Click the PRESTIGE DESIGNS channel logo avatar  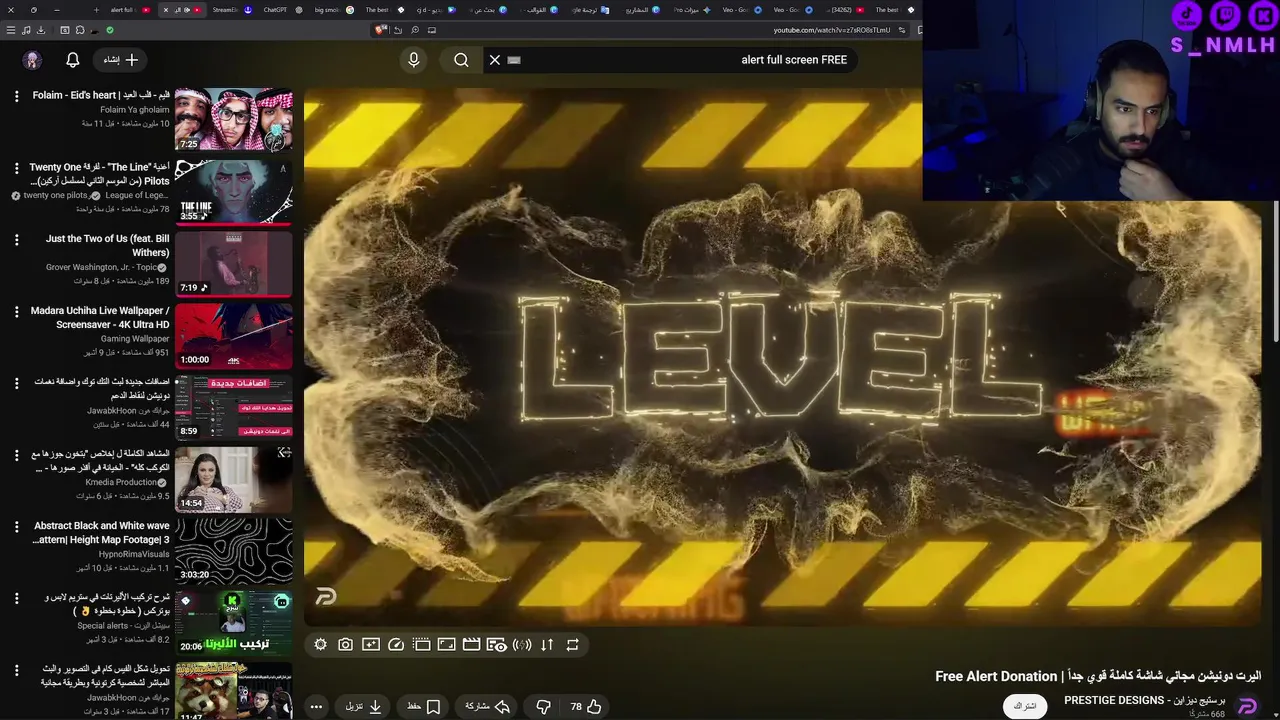click(1247, 706)
